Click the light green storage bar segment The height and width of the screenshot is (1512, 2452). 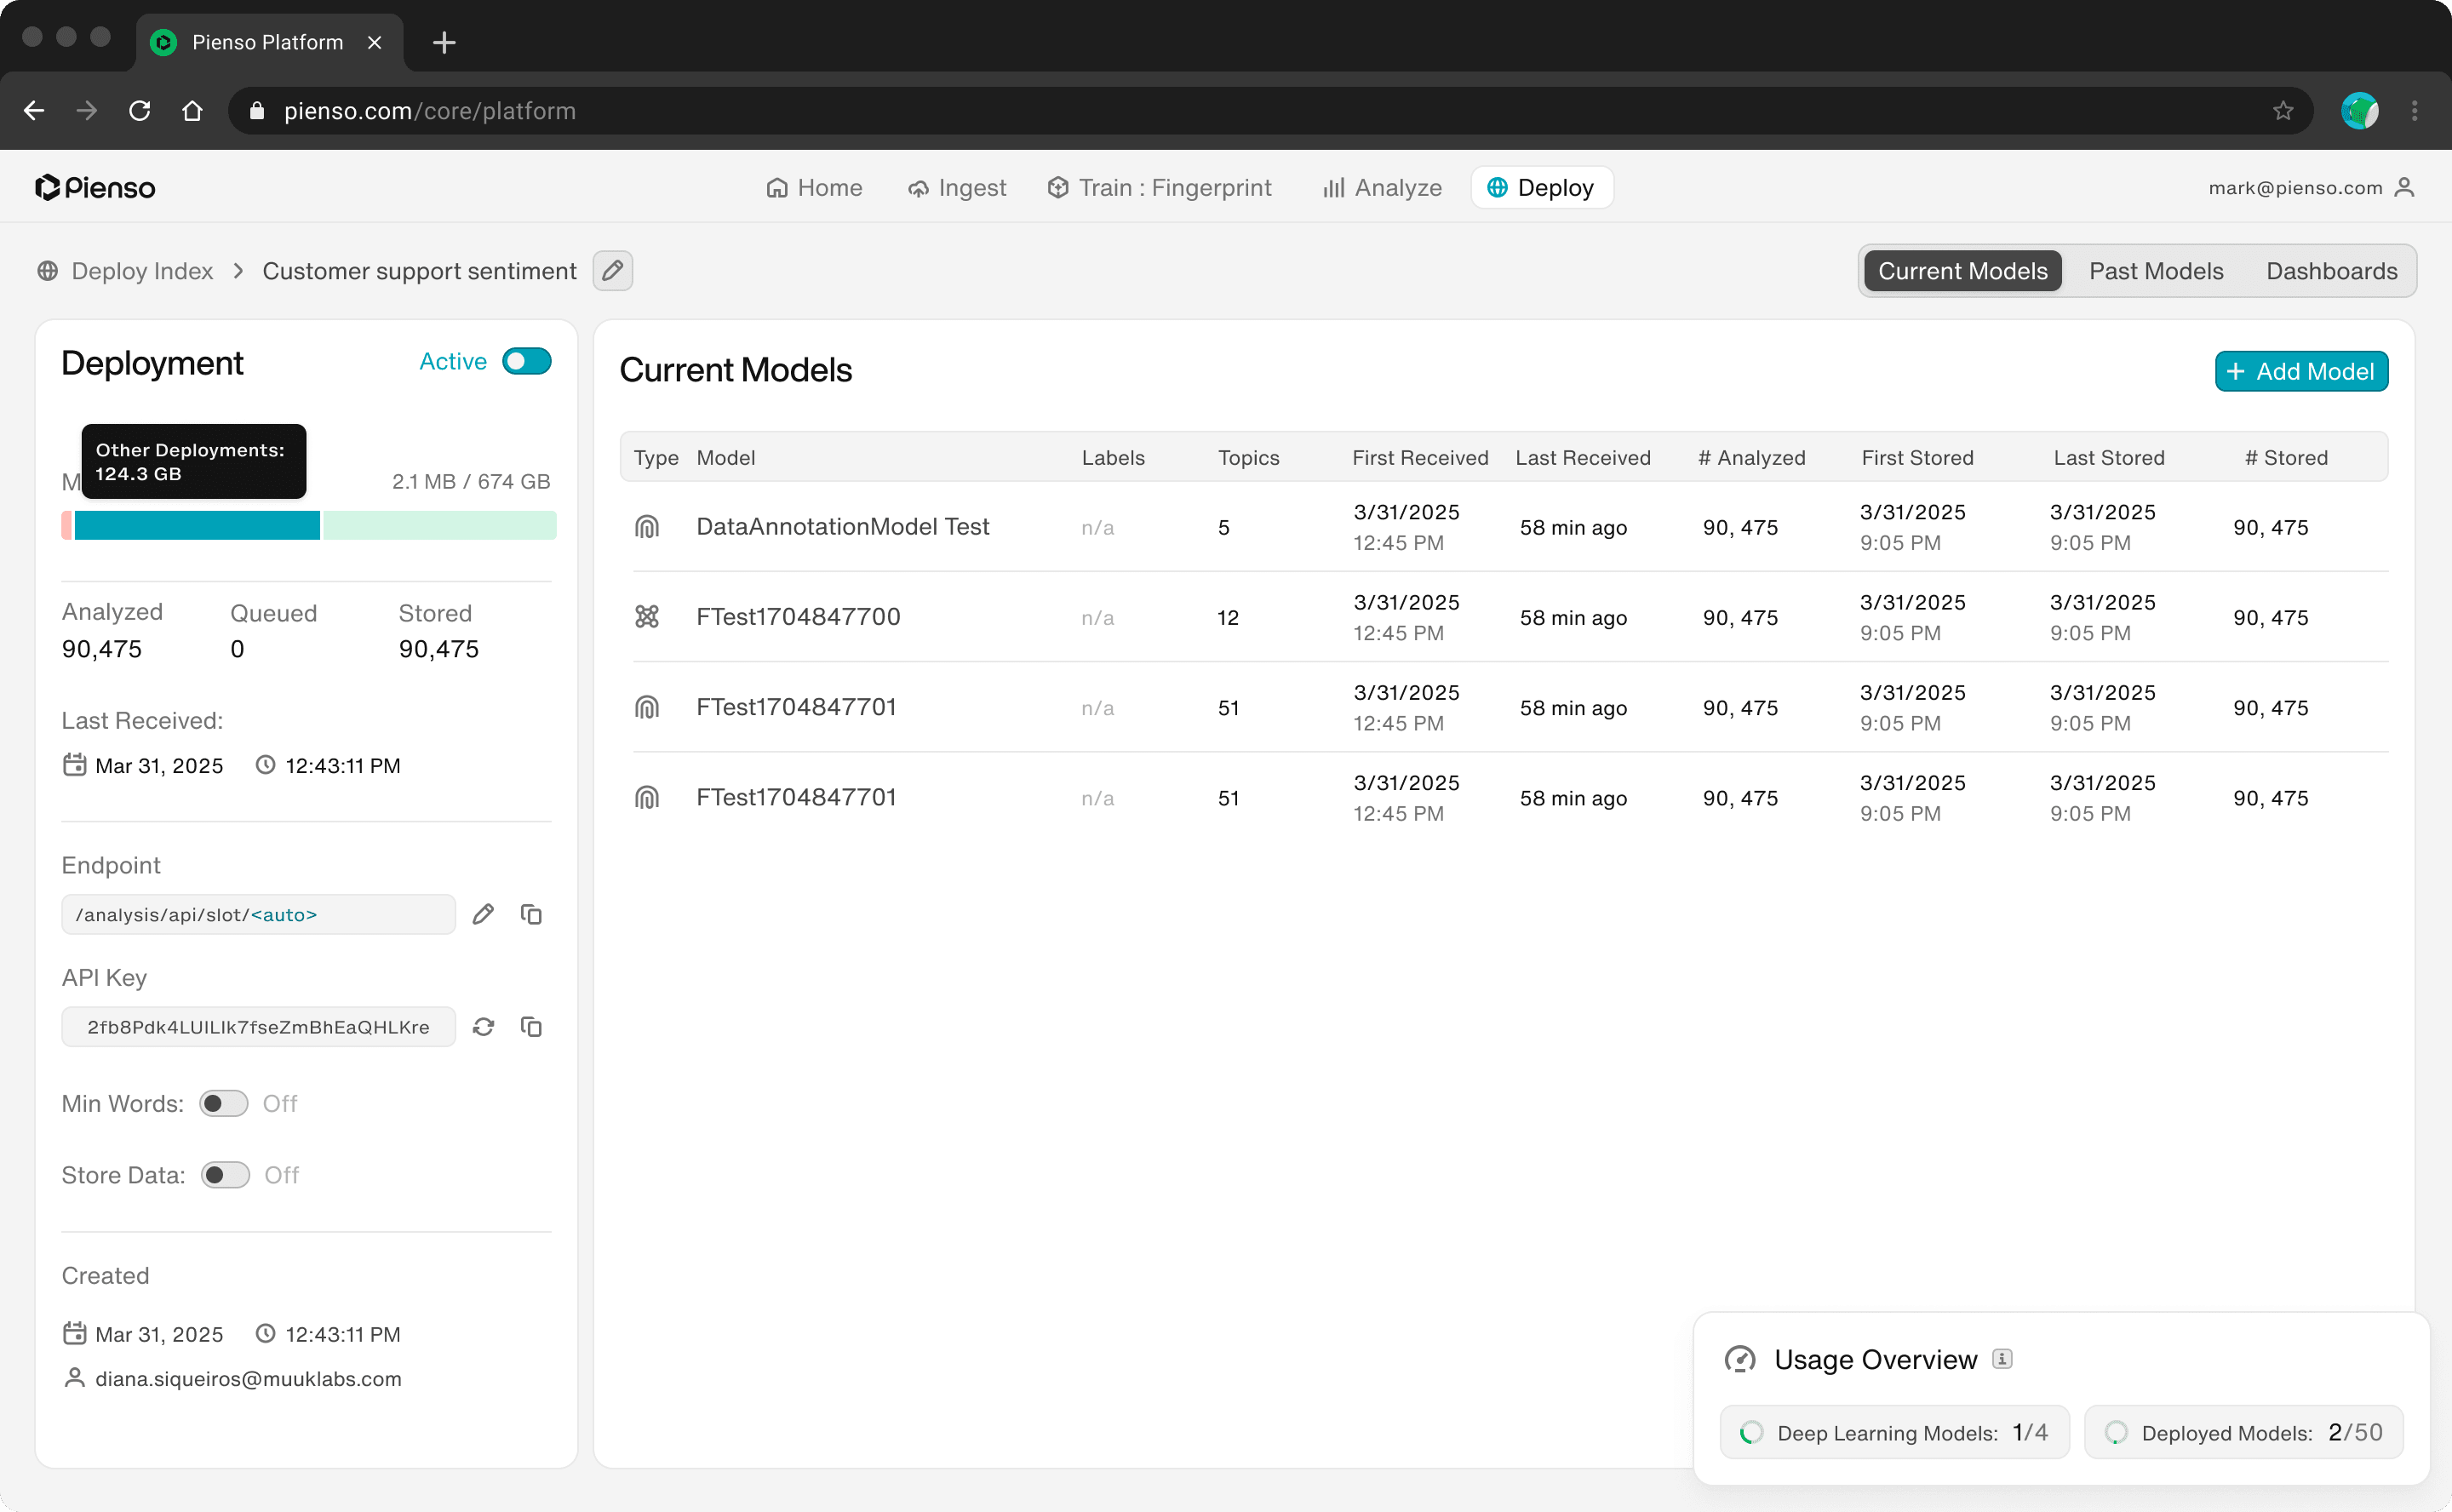click(440, 525)
